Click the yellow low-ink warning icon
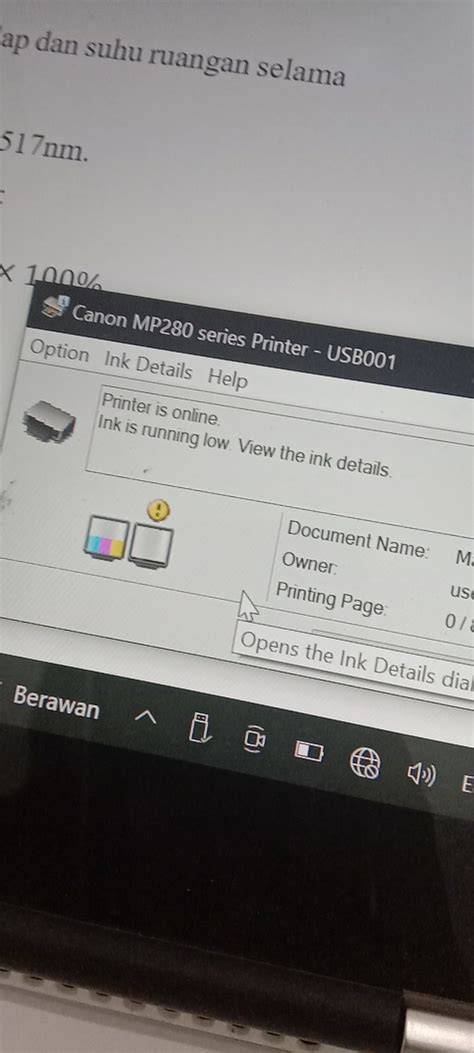 (x=158, y=511)
